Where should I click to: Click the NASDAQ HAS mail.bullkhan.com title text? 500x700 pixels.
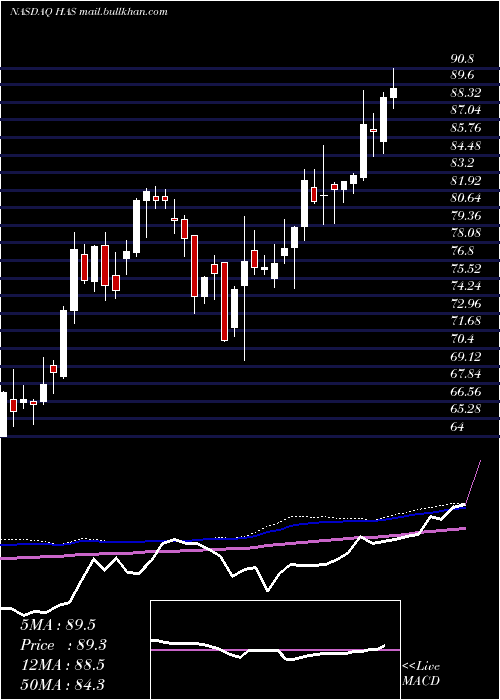pyautogui.click(x=88, y=11)
